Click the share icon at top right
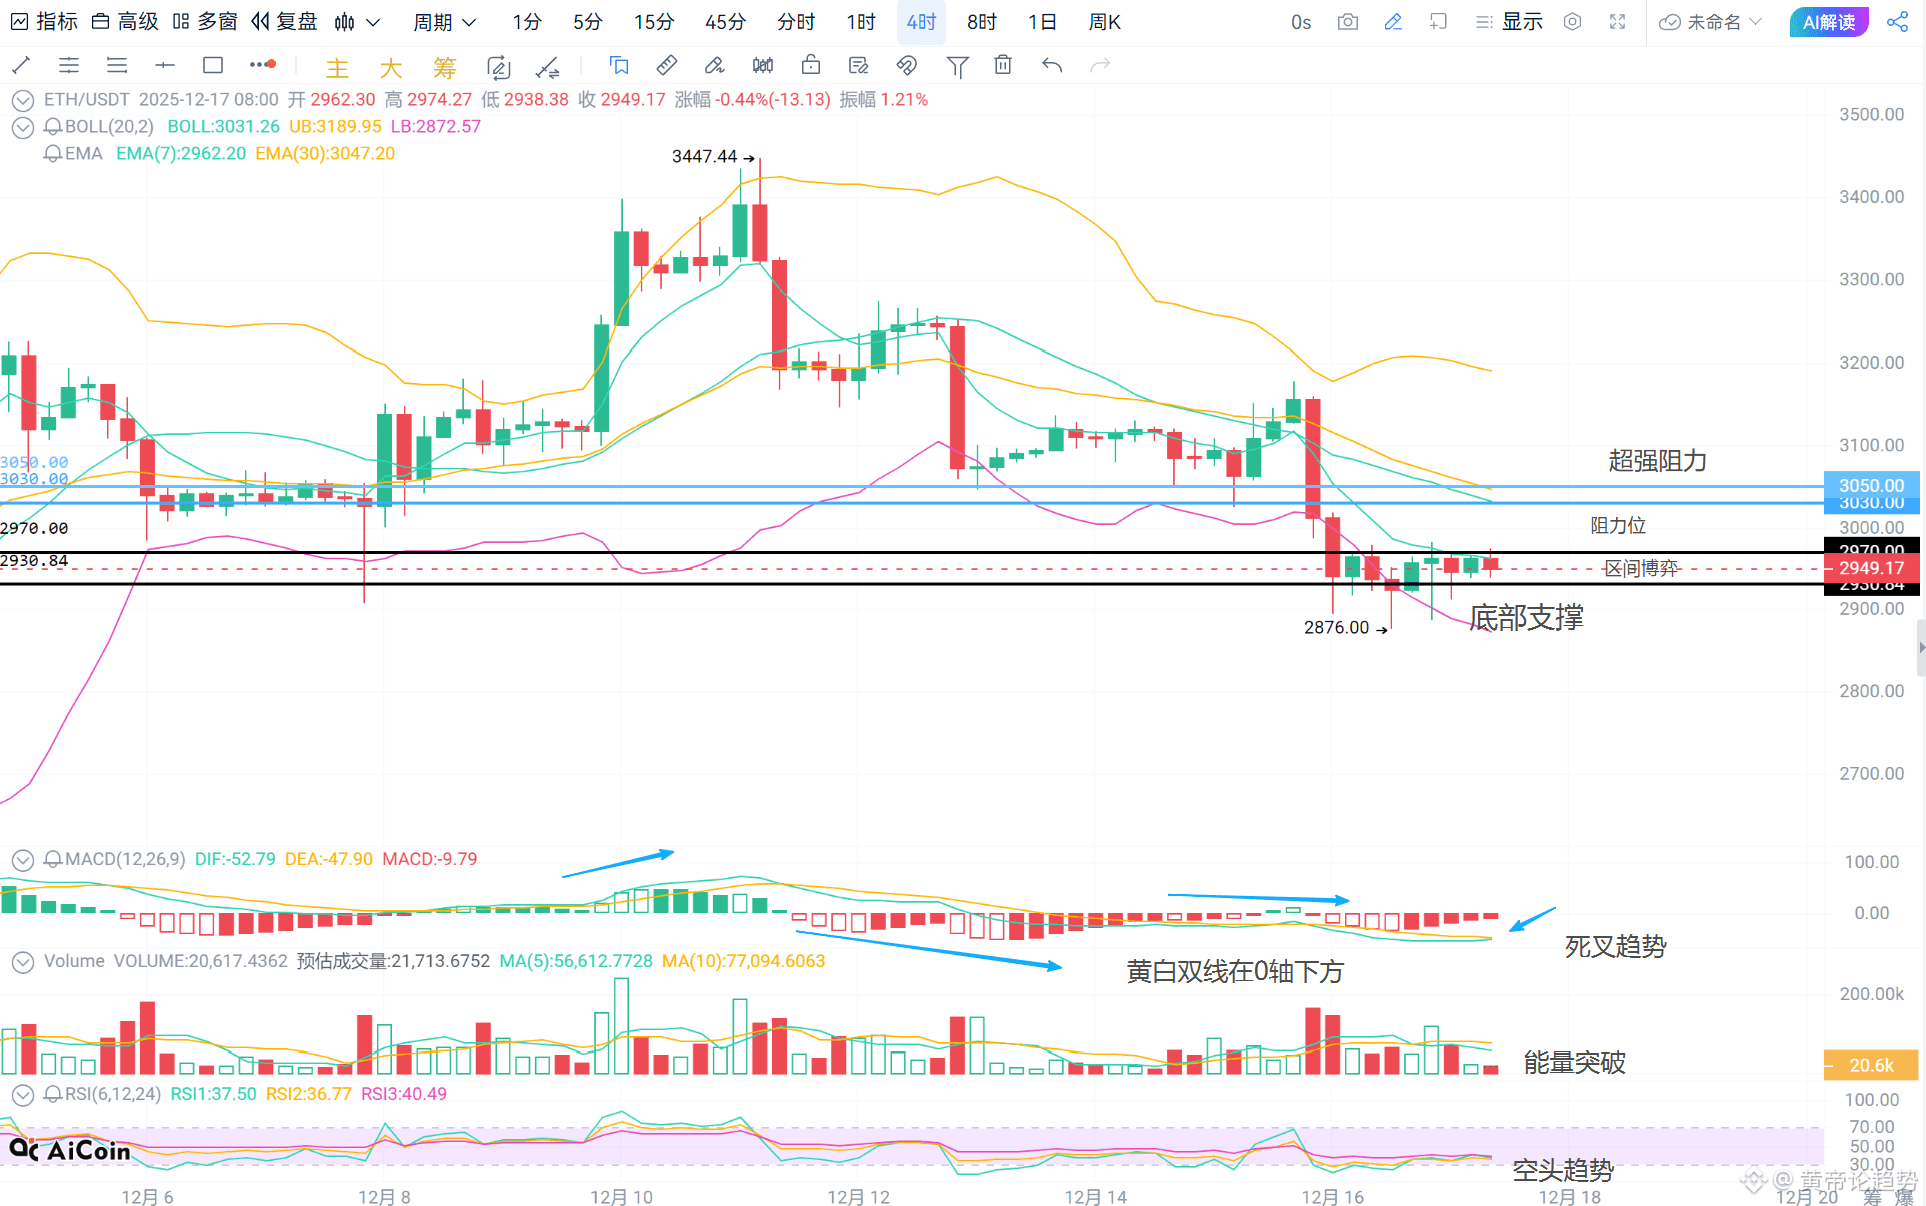The image size is (1926, 1206). [x=1897, y=22]
